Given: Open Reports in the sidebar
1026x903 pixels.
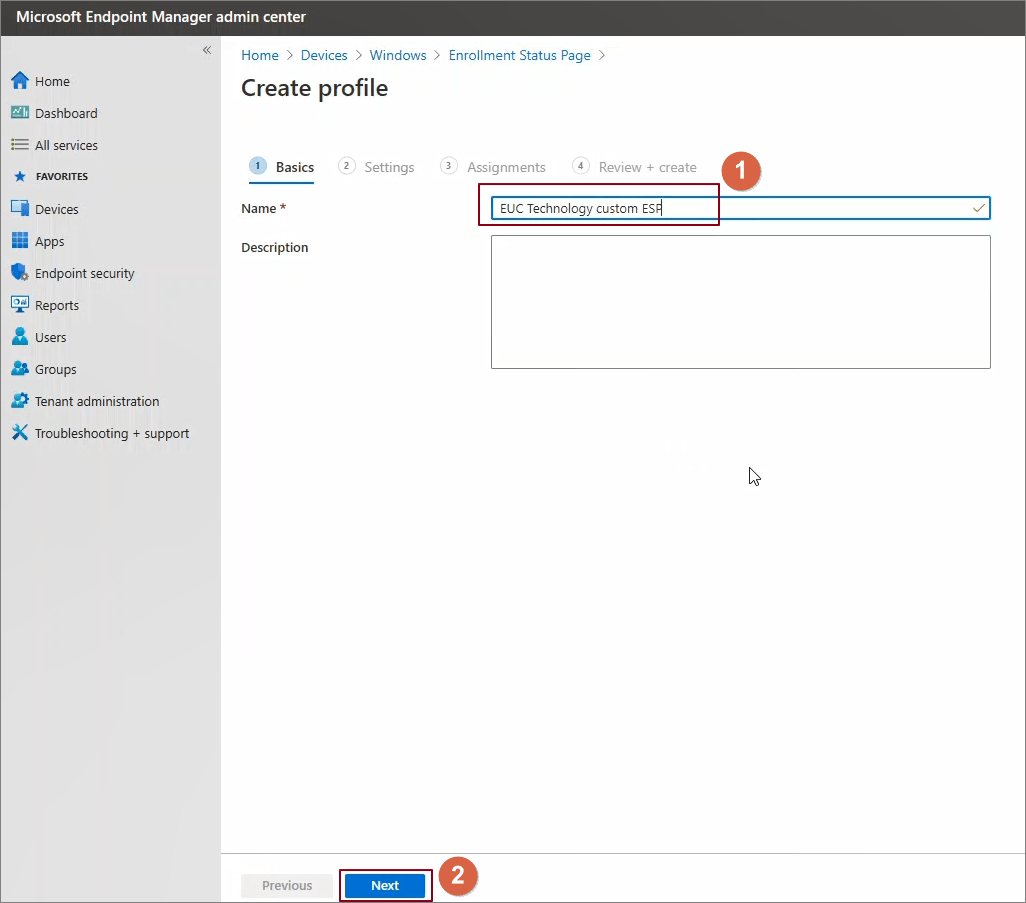Looking at the screenshot, I should click(x=57, y=306).
